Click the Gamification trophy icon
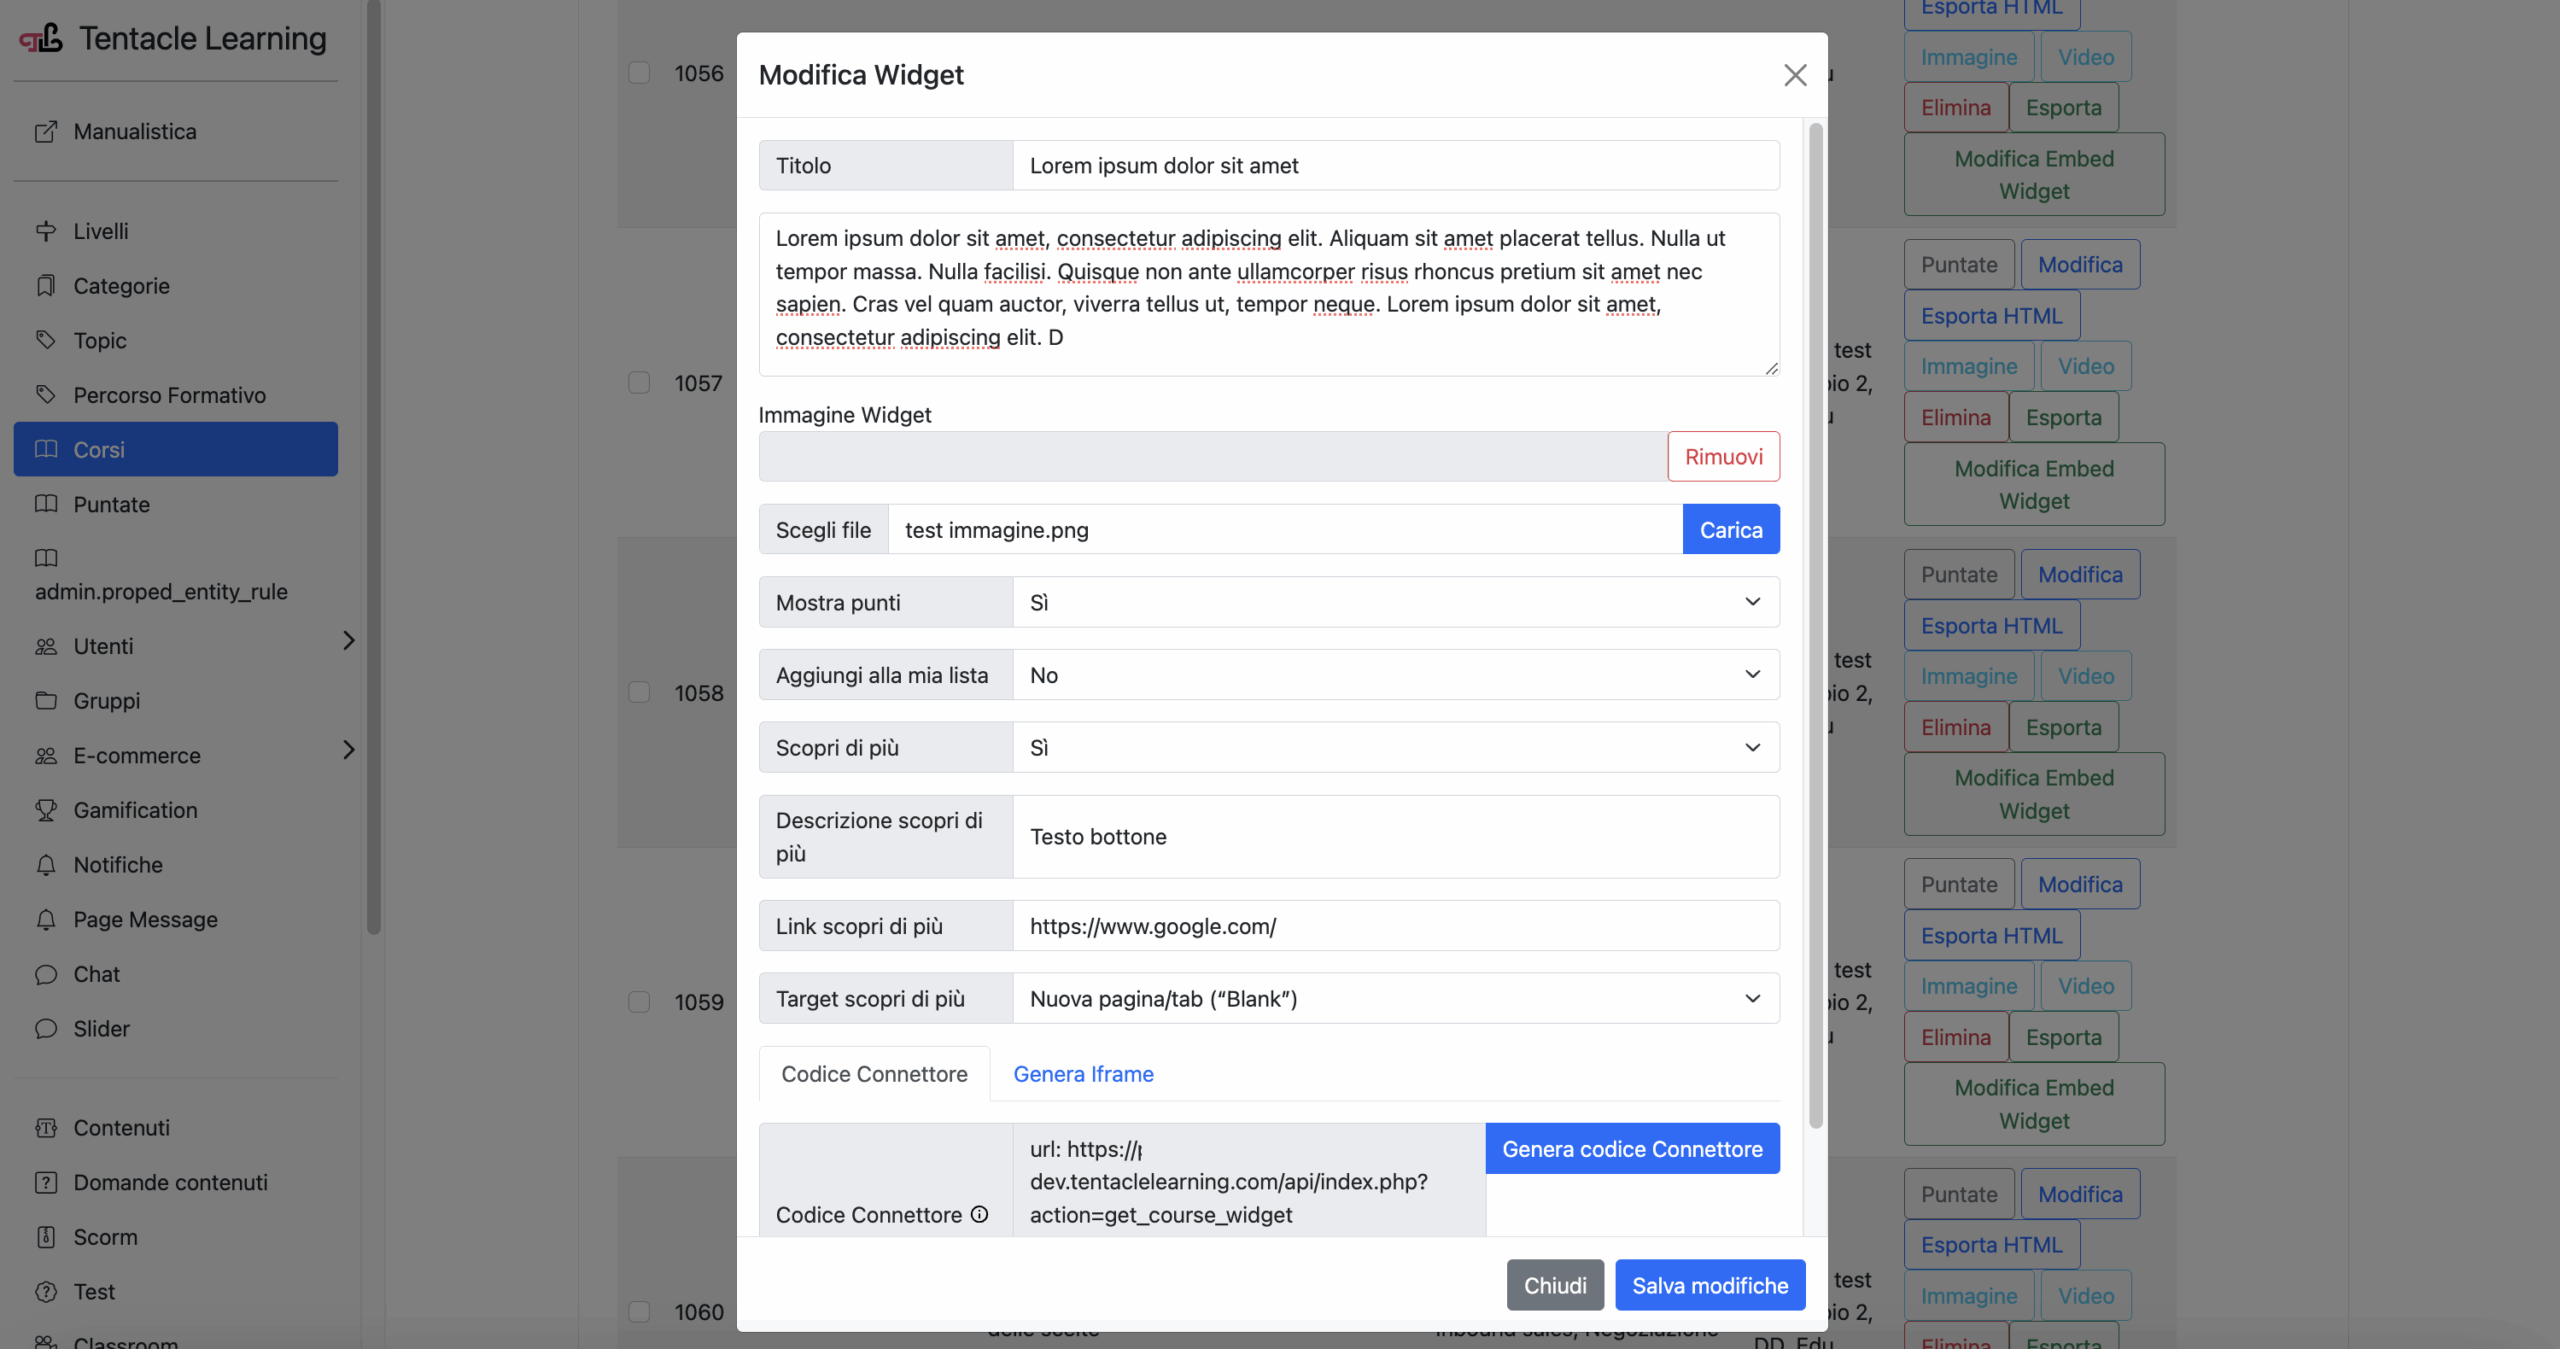Image resolution: width=2560 pixels, height=1349 pixels. [x=46, y=810]
